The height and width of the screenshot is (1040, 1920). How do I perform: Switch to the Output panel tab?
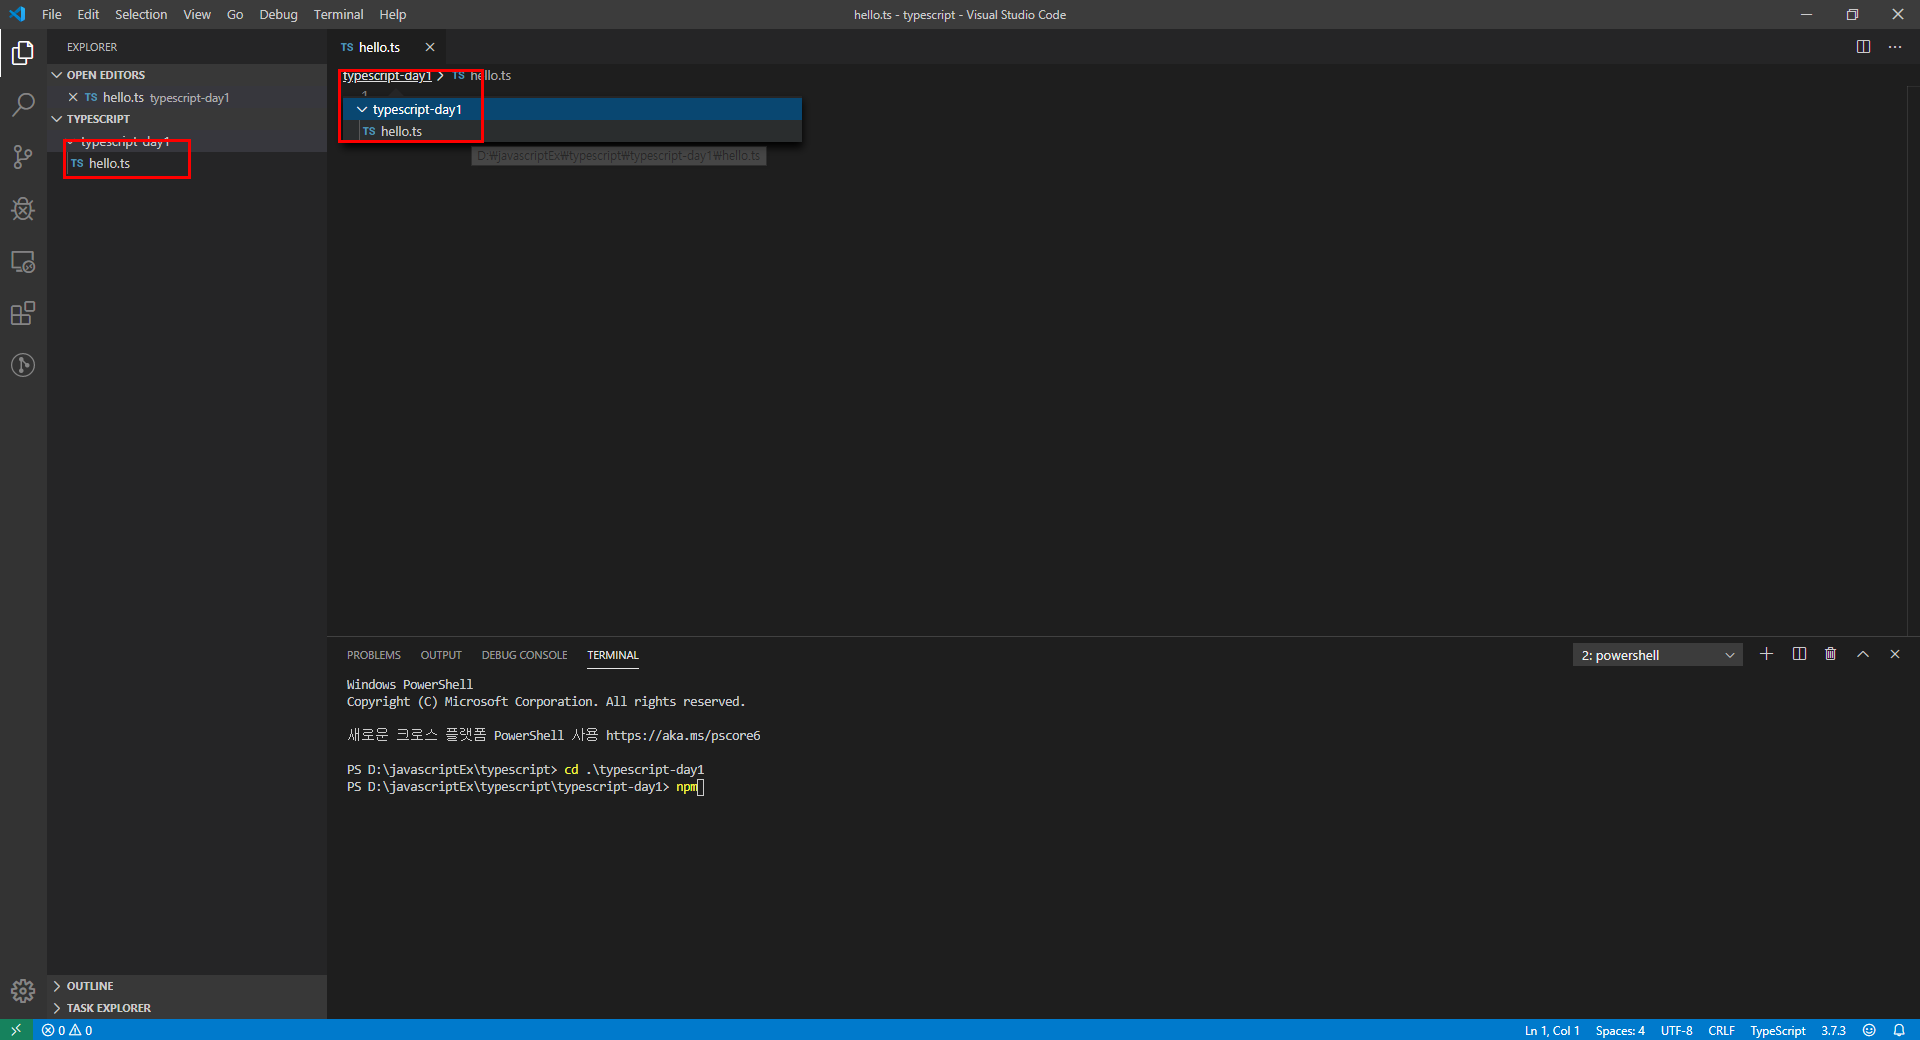tap(441, 655)
